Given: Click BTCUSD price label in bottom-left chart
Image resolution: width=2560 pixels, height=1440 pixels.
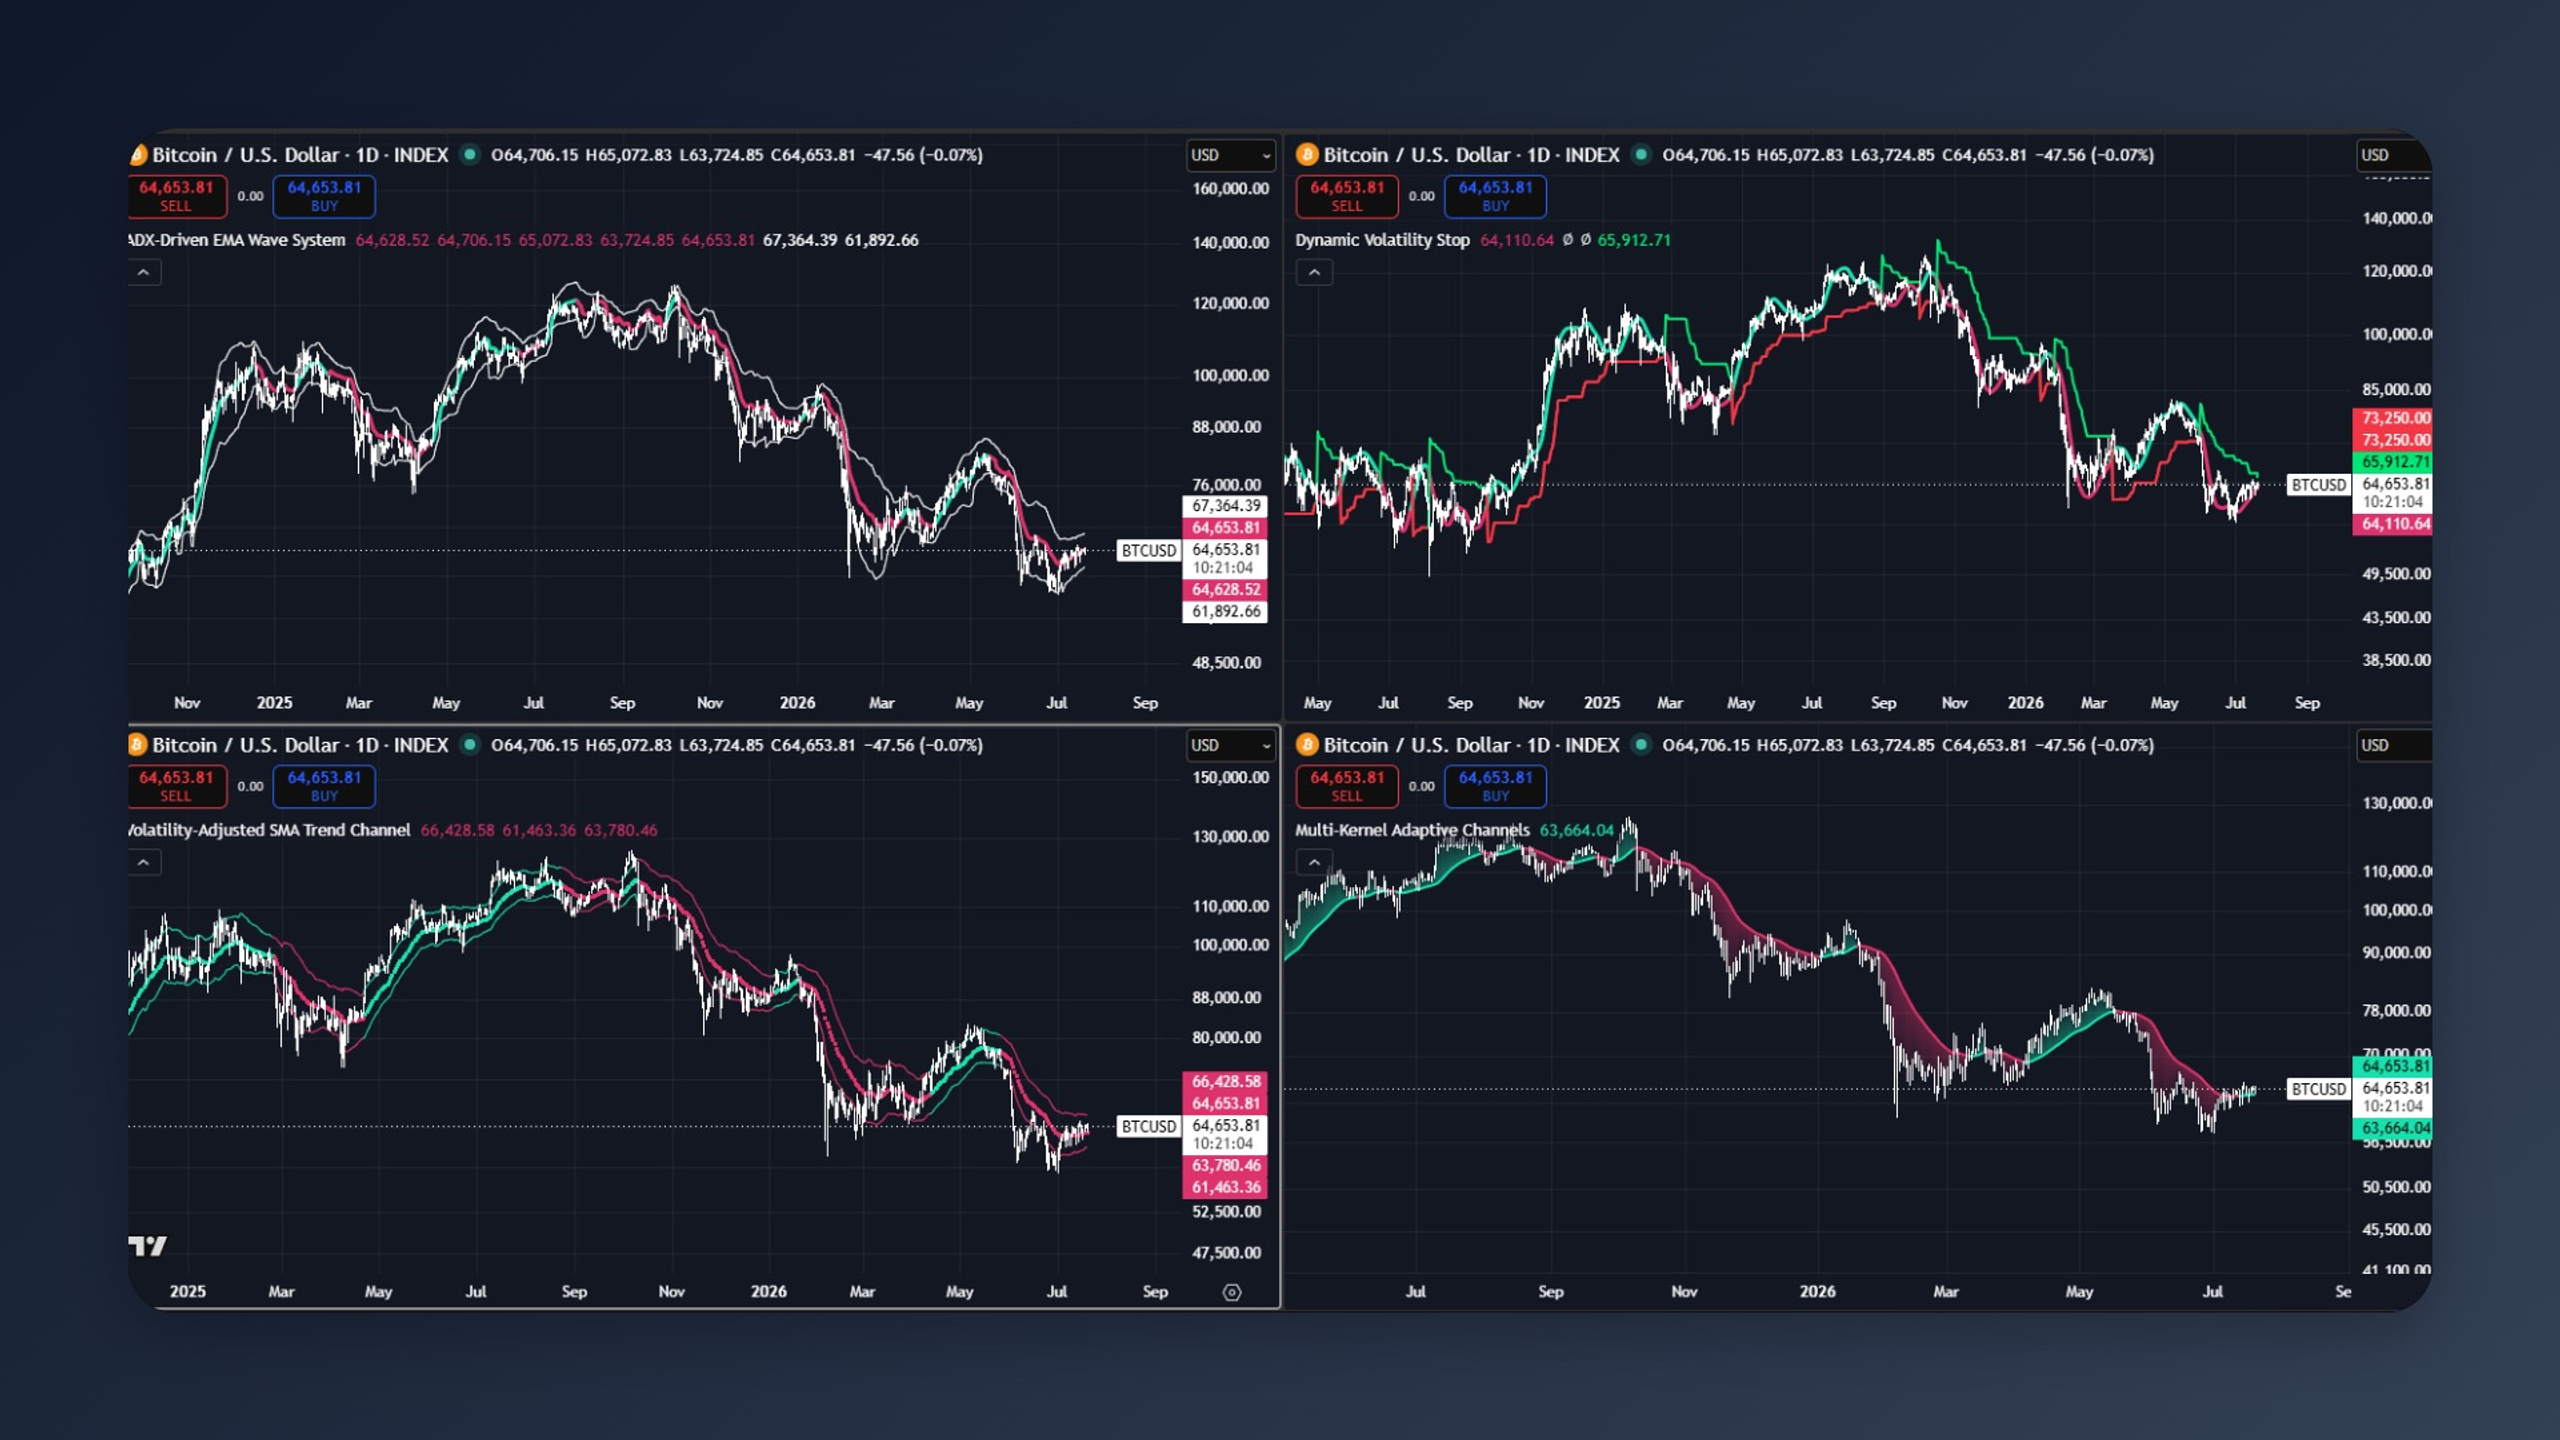Looking at the screenshot, I should pos(1148,1126).
